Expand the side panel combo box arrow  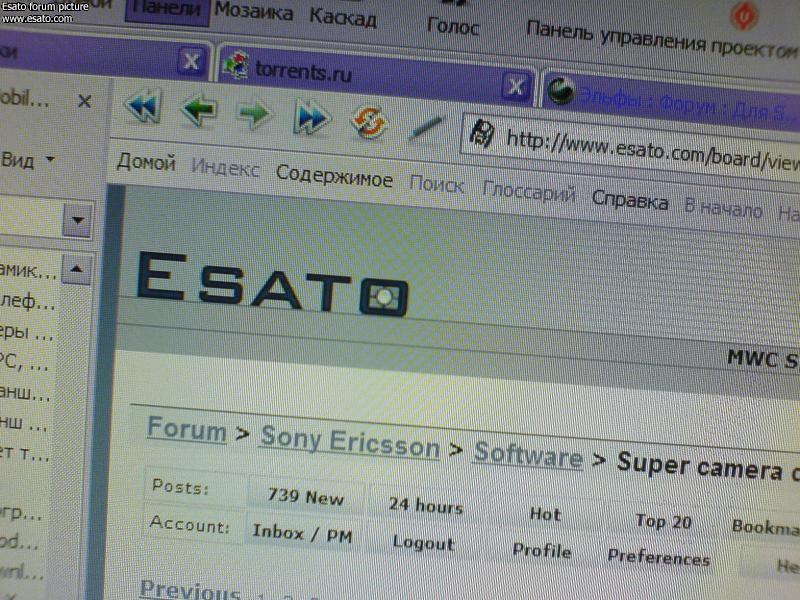point(78,220)
